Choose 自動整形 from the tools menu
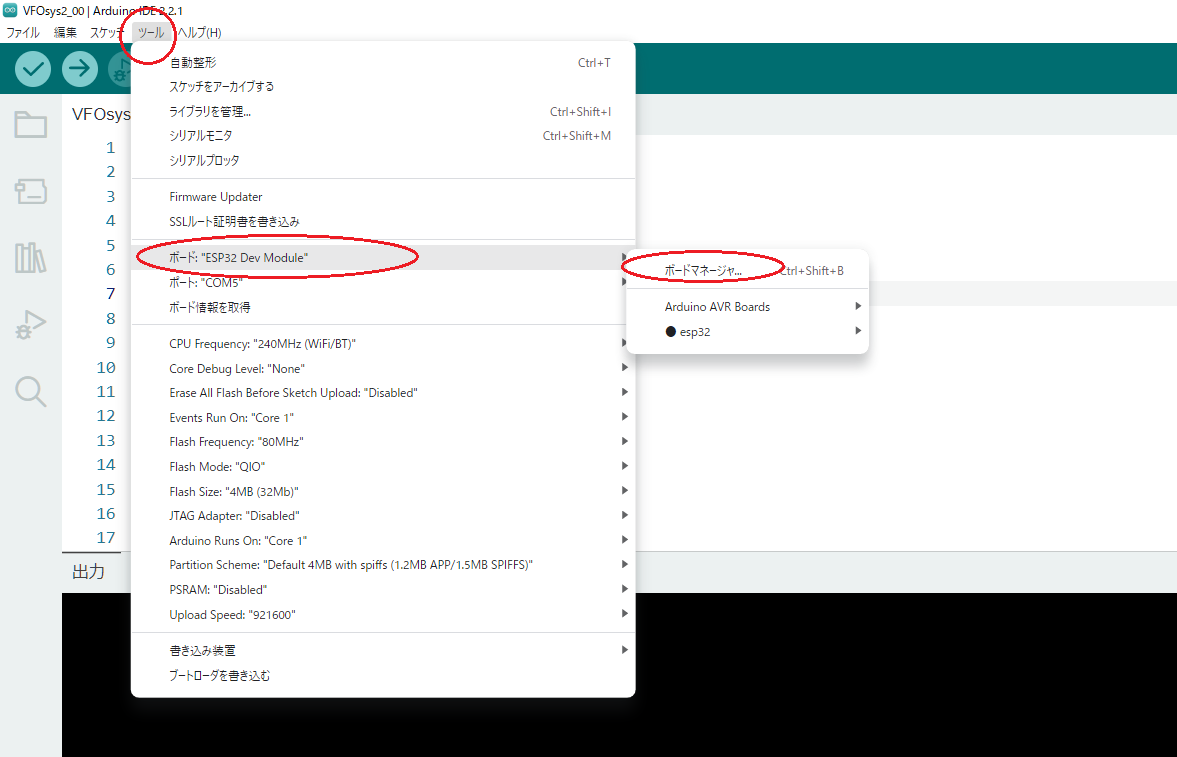The image size is (1177, 757). [x=383, y=62]
